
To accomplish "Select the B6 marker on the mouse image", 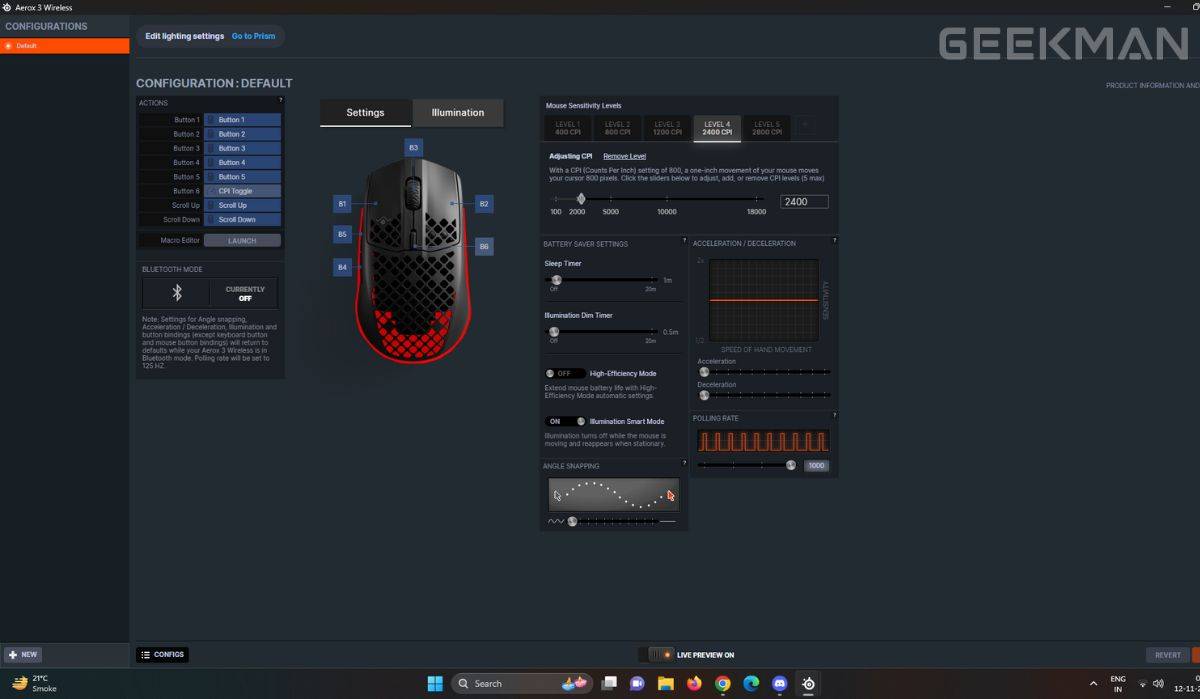I will 484,246.
